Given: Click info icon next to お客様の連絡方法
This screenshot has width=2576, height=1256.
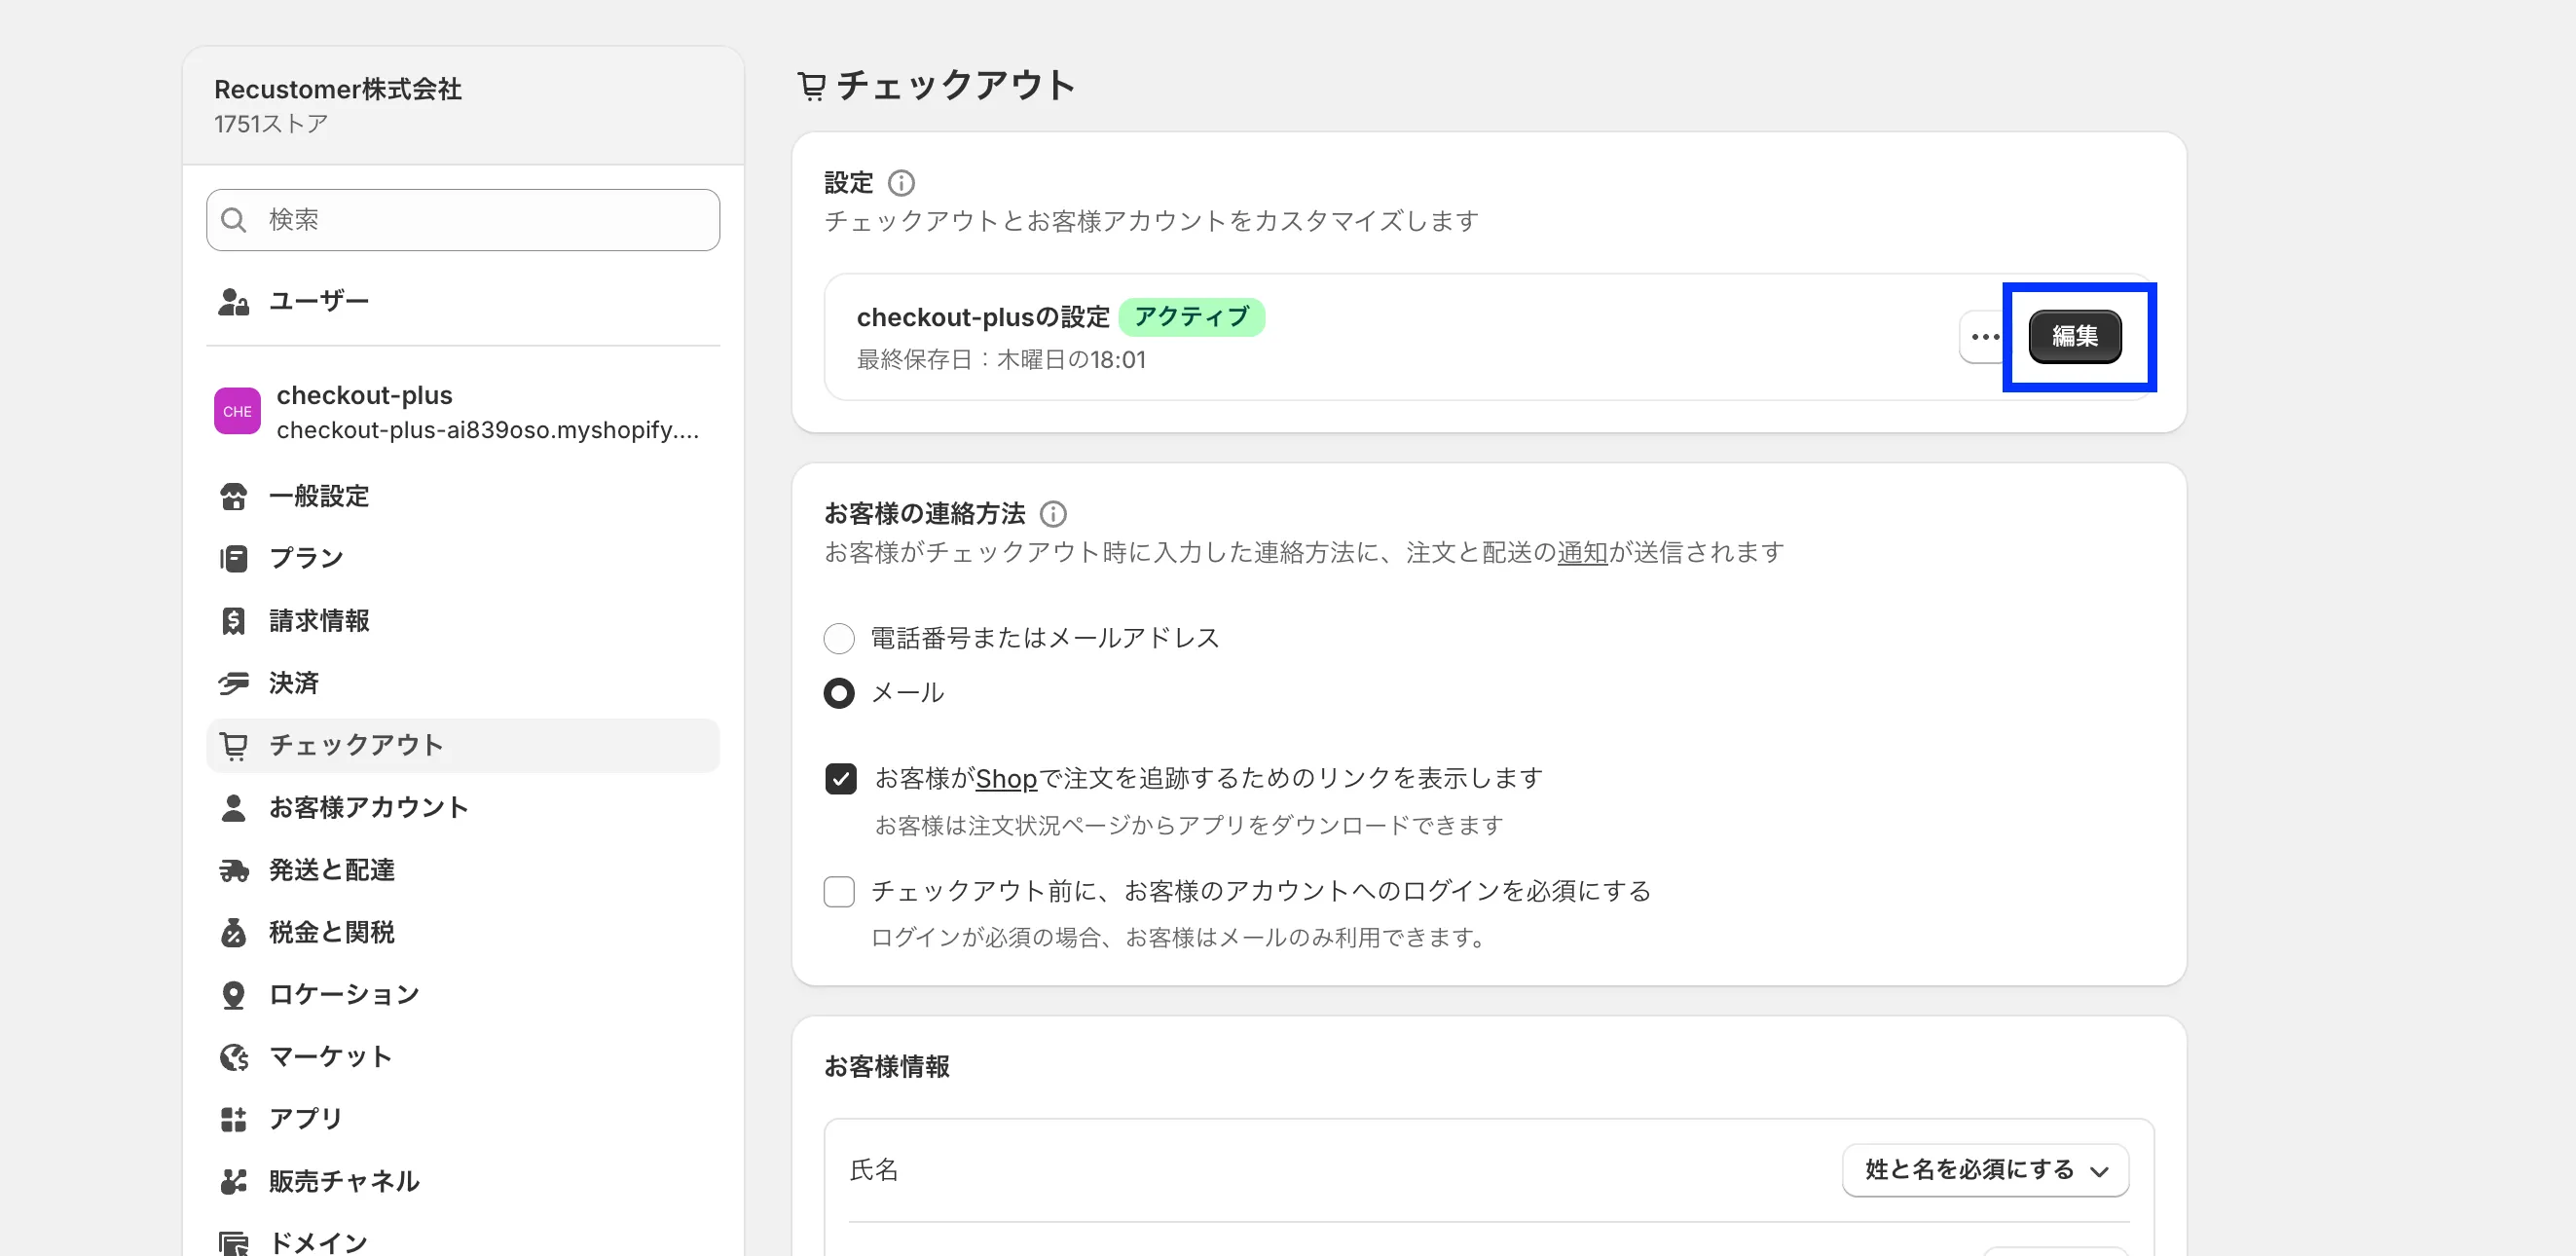Looking at the screenshot, I should (1053, 514).
